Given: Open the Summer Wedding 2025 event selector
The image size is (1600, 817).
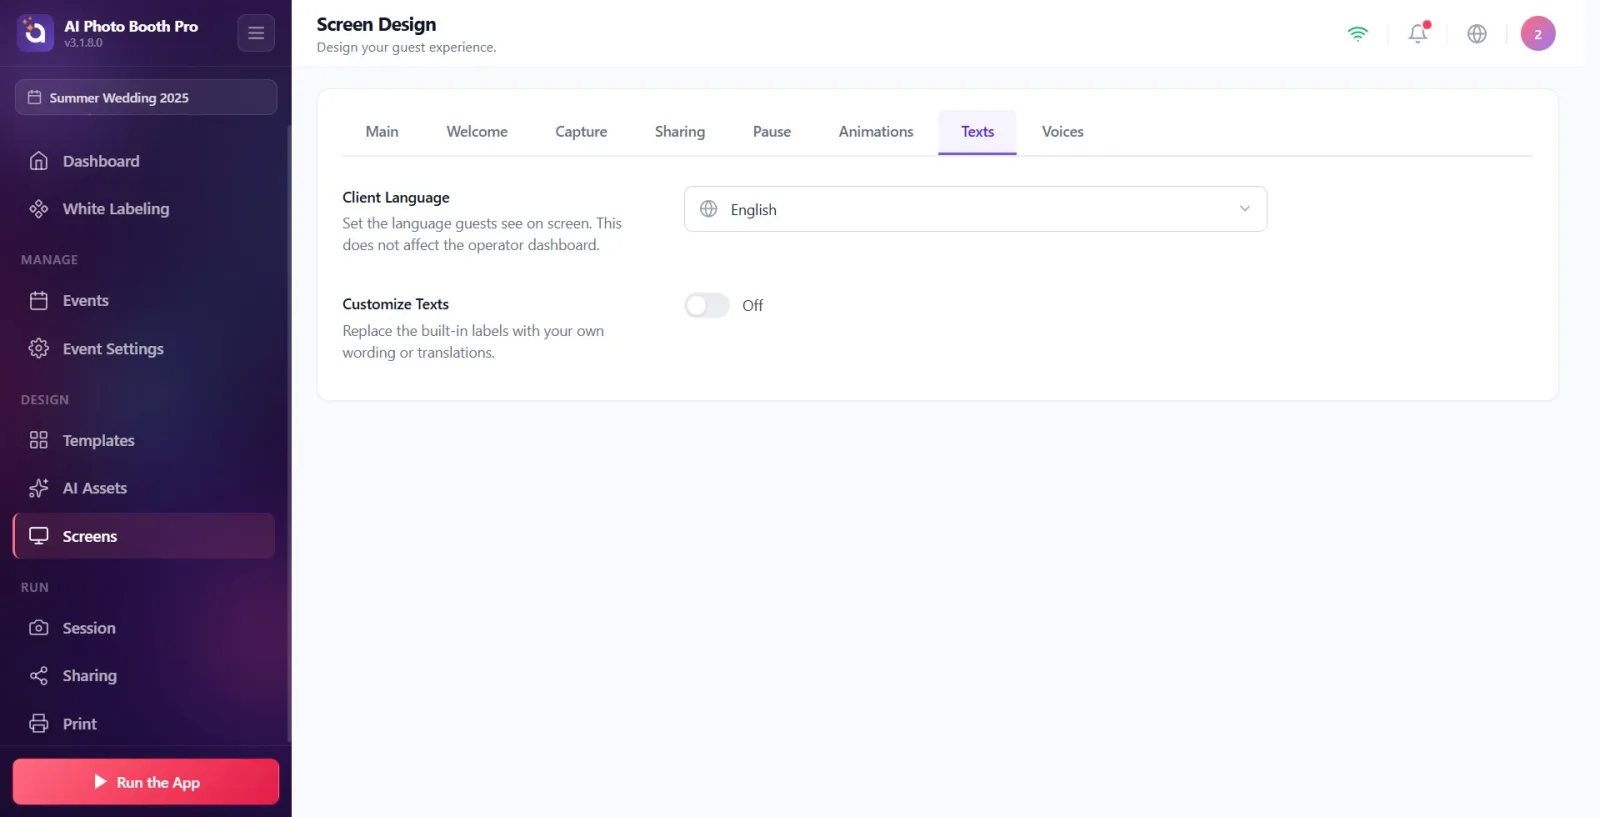Looking at the screenshot, I should tap(146, 97).
